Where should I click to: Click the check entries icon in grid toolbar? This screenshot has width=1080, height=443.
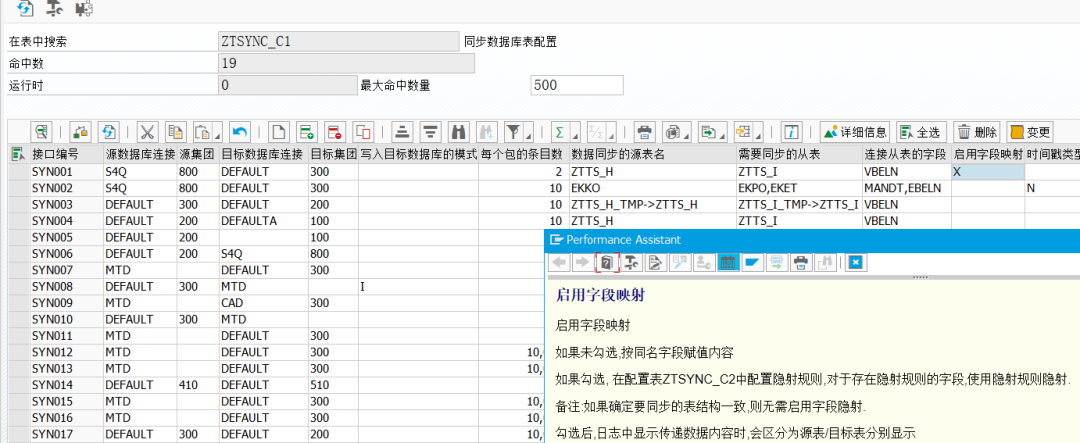80,132
